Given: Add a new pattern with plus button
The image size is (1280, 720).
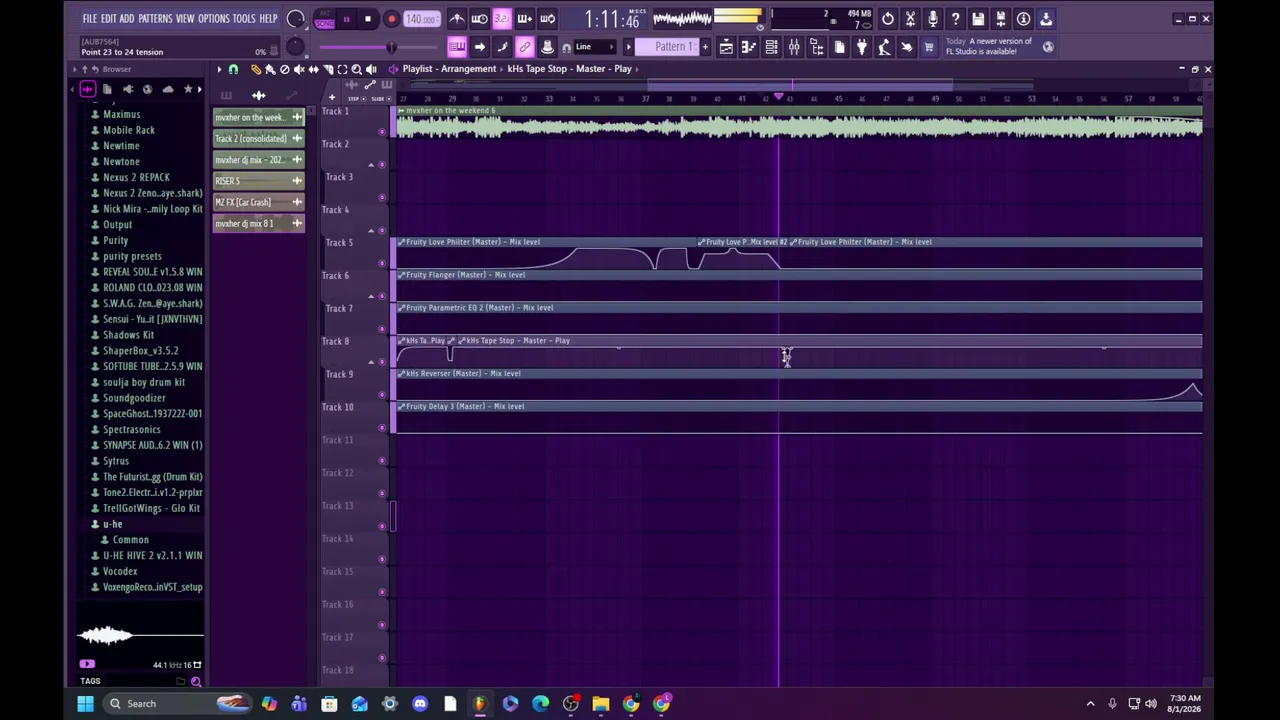Looking at the screenshot, I should point(705,47).
